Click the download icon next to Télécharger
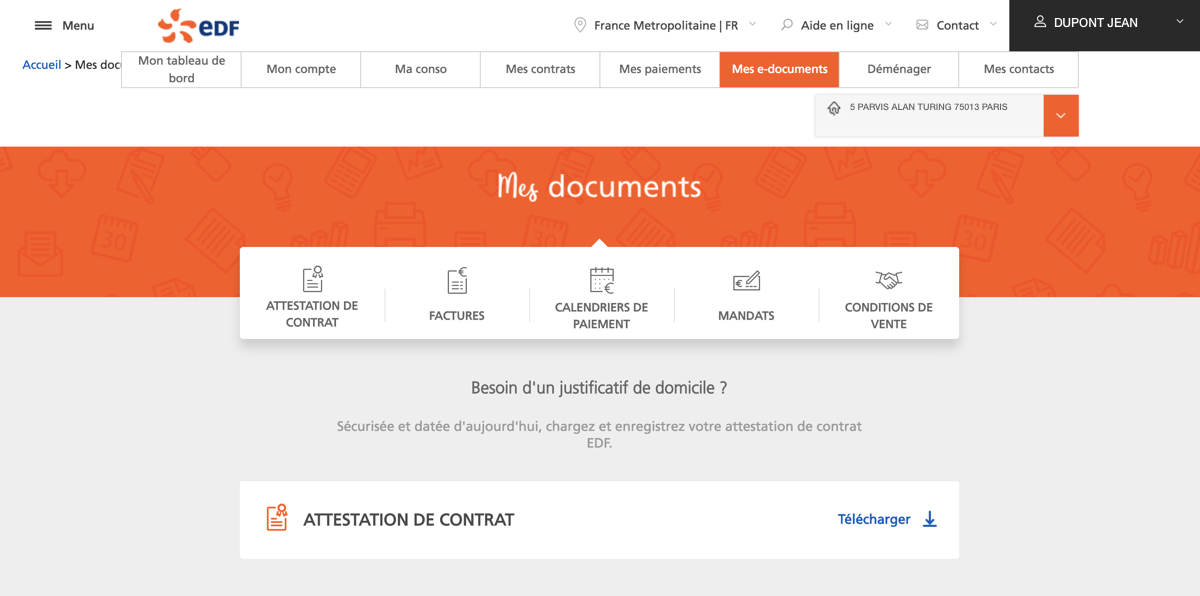Screen dimensions: 1200x596 pyautogui.click(x=930, y=520)
